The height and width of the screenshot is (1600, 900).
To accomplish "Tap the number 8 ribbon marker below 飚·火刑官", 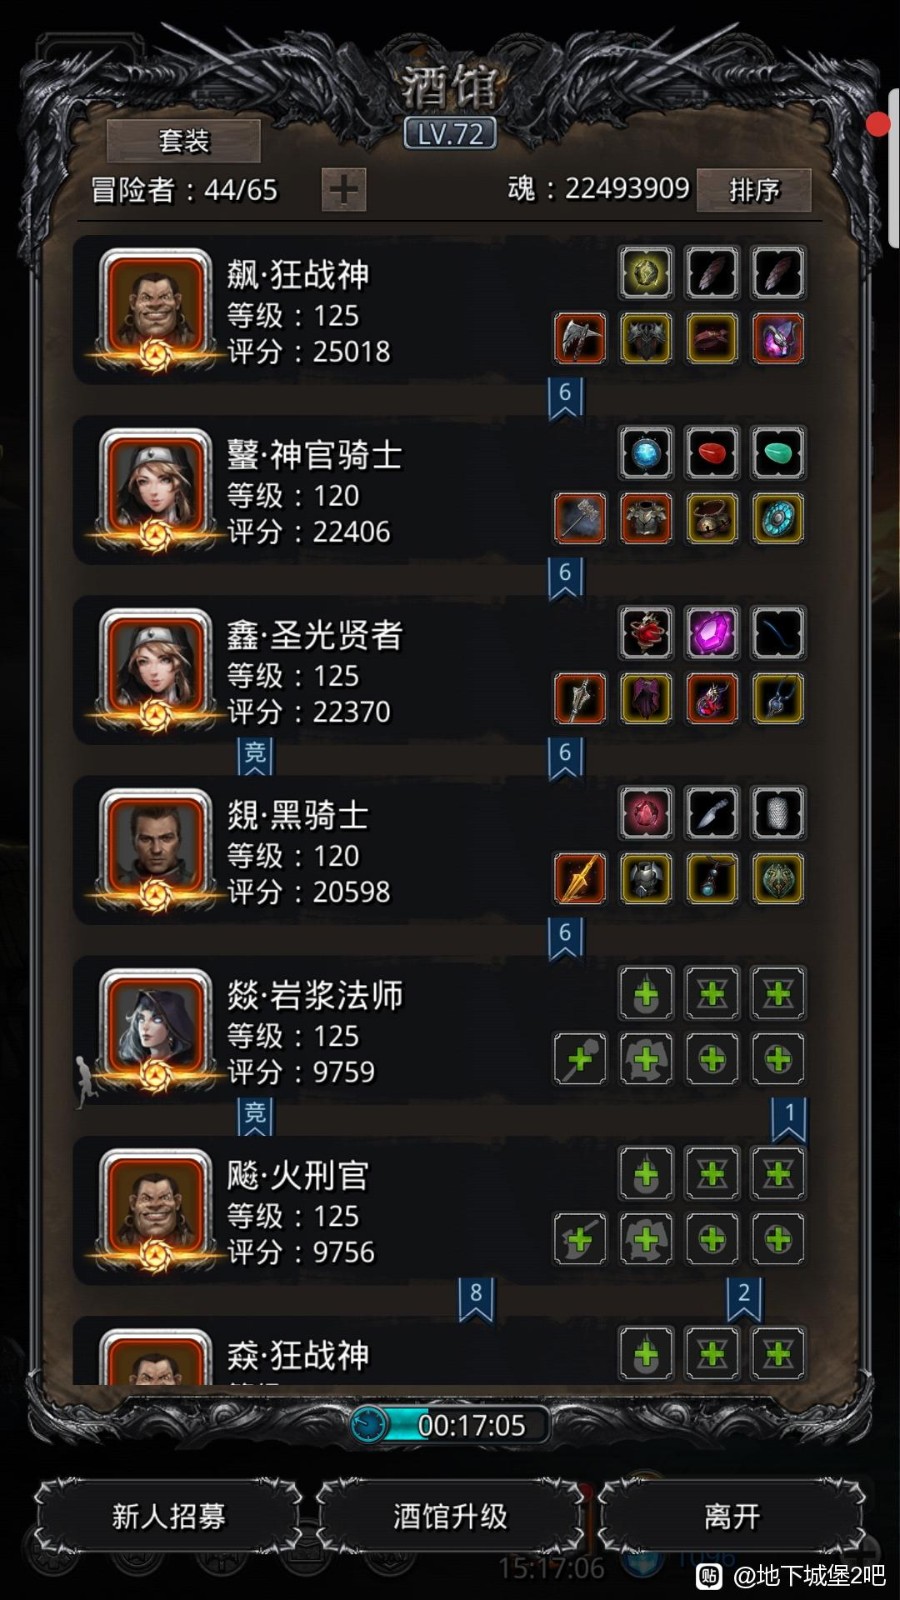I will click(x=476, y=1298).
